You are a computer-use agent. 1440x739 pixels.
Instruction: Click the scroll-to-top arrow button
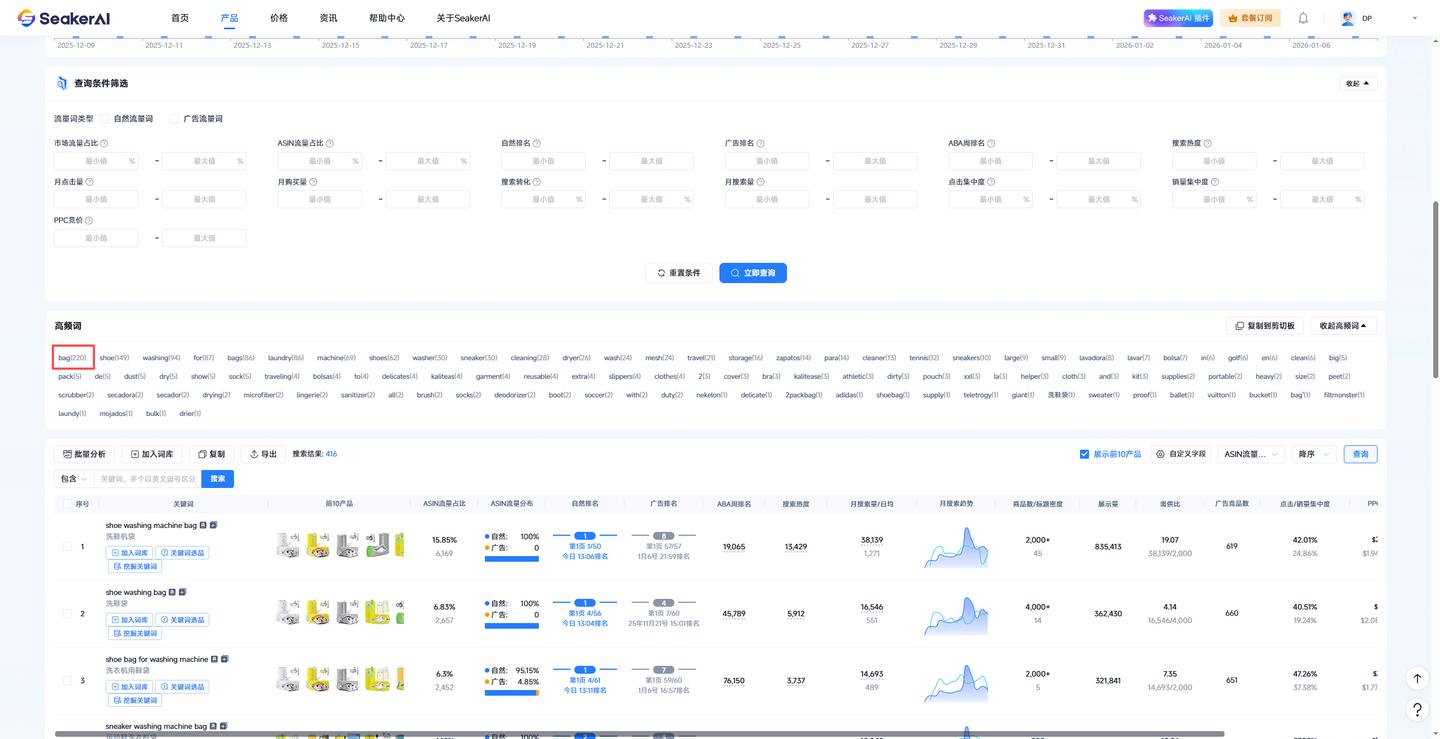pyautogui.click(x=1417, y=678)
